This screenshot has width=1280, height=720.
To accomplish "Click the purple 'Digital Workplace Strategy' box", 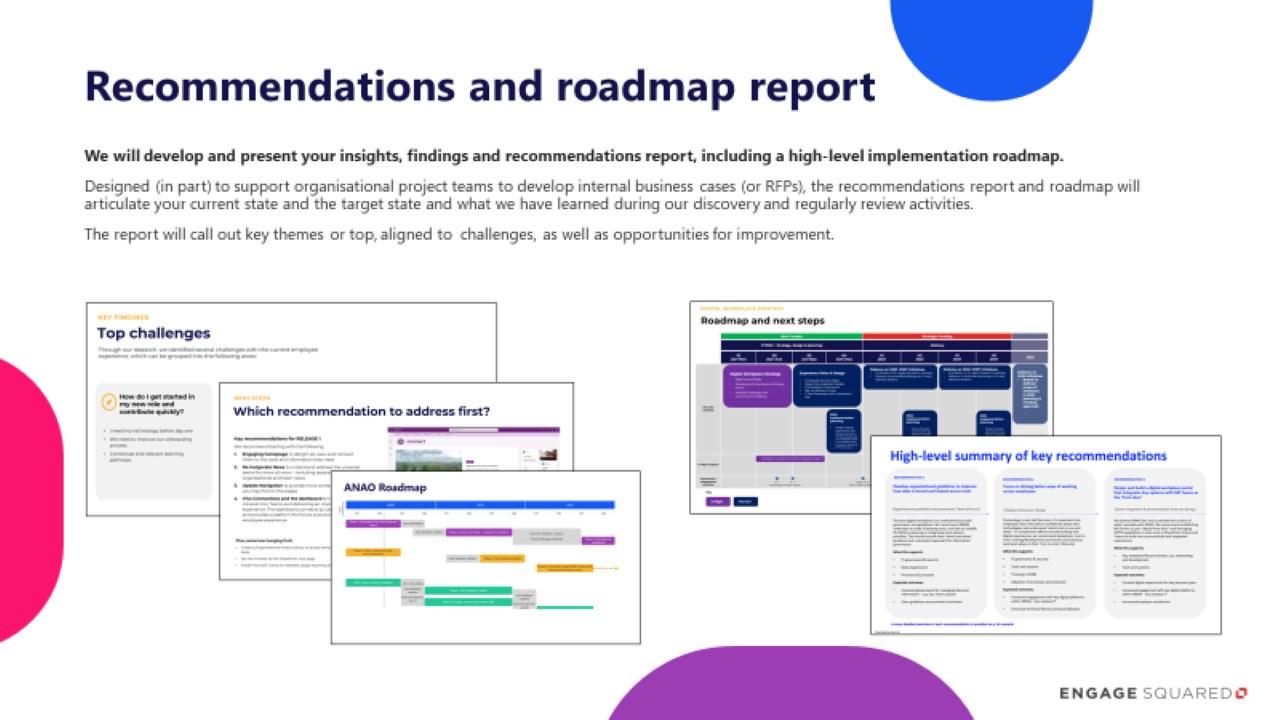I will pyautogui.click(x=756, y=386).
